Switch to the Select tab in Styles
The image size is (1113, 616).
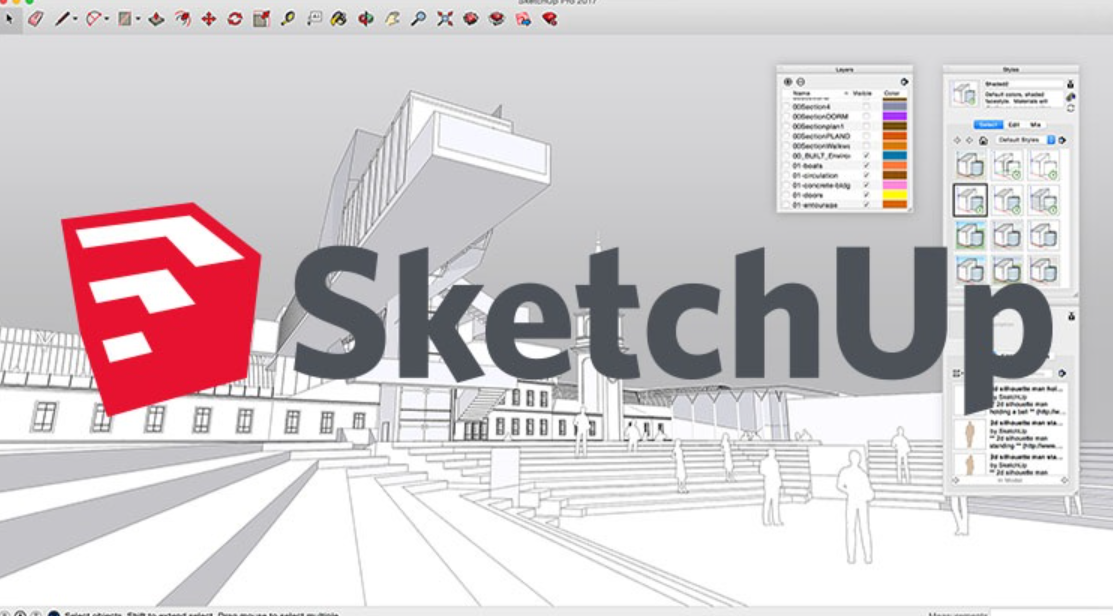[x=987, y=125]
